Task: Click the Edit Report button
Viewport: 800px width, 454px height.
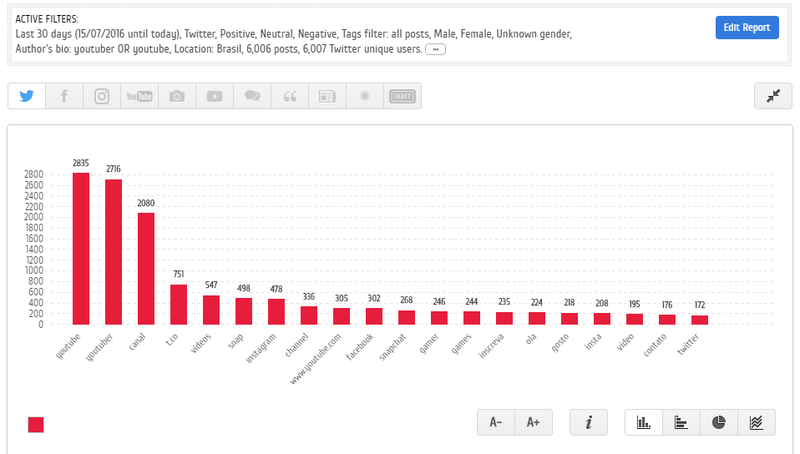Action: click(x=747, y=28)
